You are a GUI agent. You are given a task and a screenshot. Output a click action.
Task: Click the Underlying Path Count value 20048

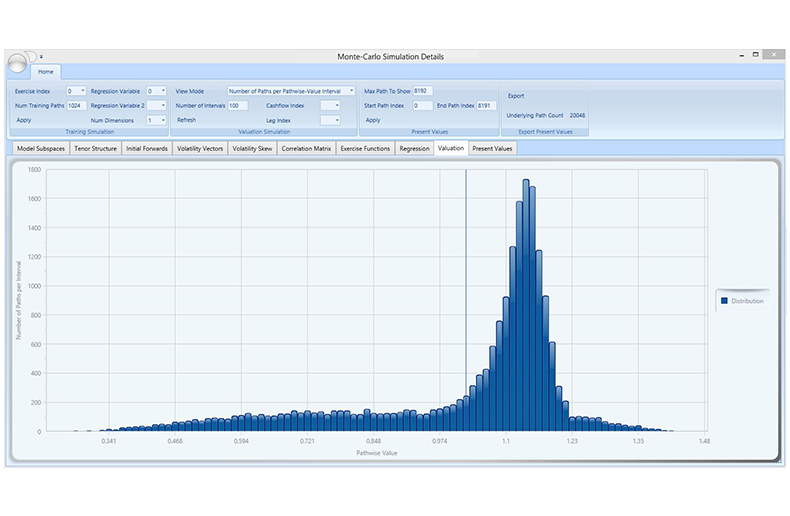(577, 115)
